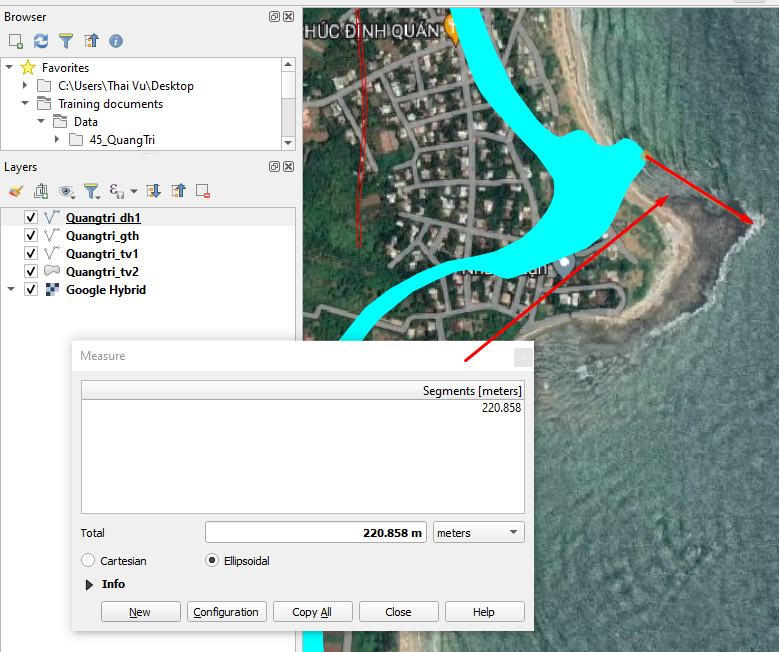Expand the 45_QuangTri folder

coord(57,140)
